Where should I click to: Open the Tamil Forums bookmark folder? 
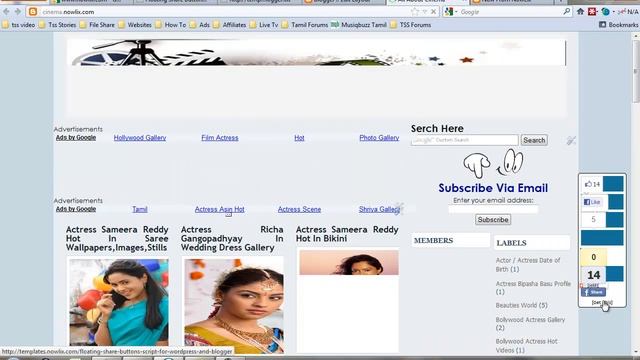pos(304,25)
